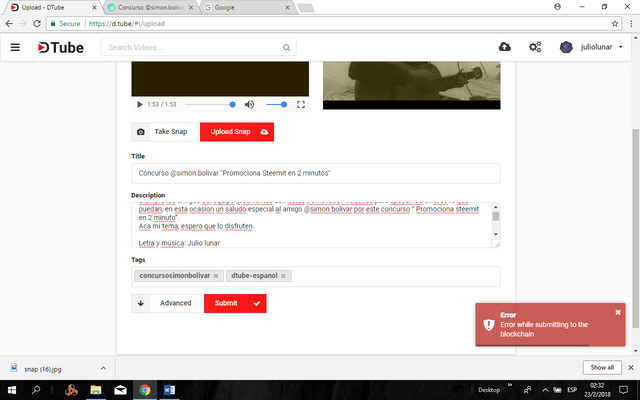Viewport: 640px width, 400px height.
Task: Switch to the Concurso @simon.bolivar tab
Action: (150, 7)
